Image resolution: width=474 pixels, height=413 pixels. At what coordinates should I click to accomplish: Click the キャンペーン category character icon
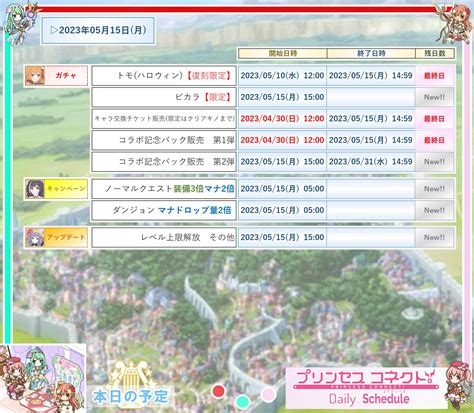tap(35, 189)
